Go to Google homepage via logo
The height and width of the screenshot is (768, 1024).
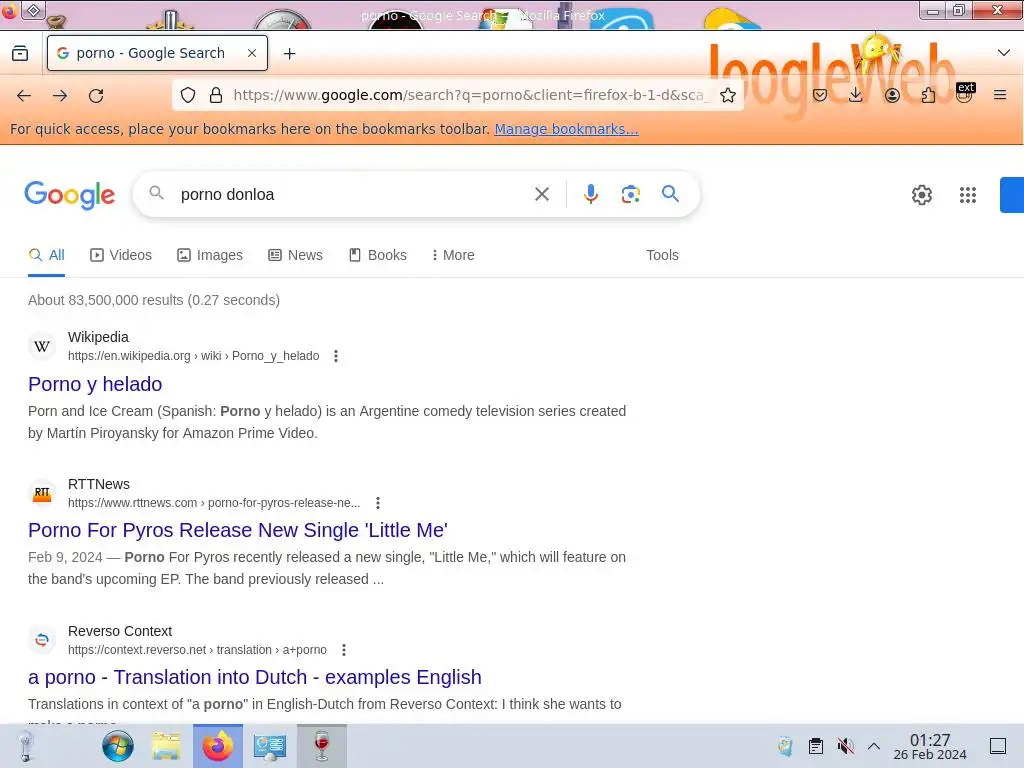point(69,195)
